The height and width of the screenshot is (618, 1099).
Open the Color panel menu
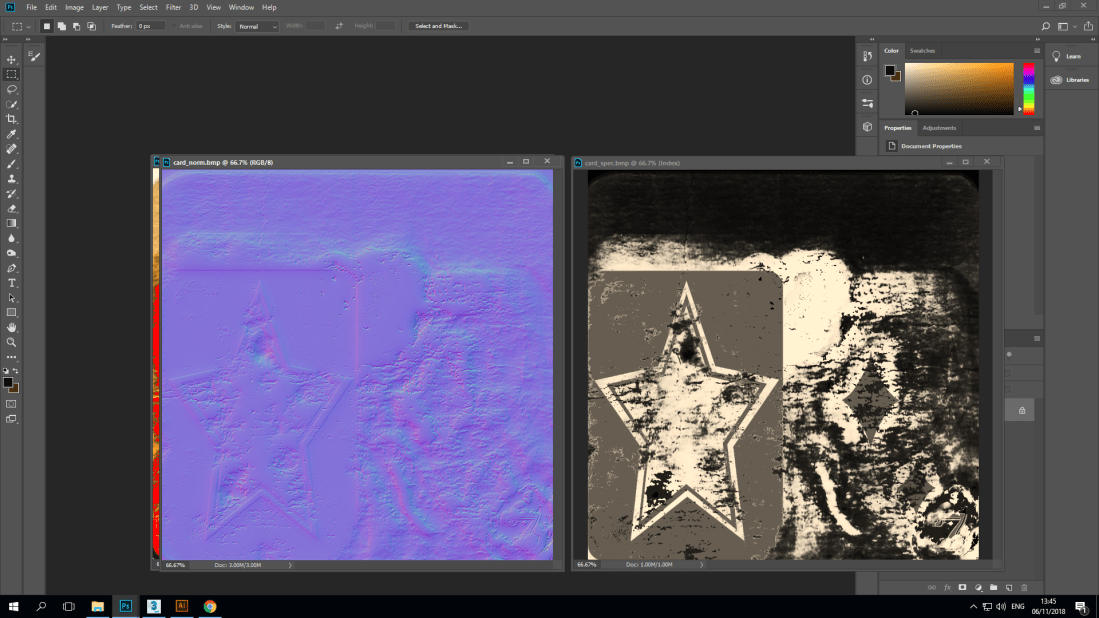tap(1037, 50)
